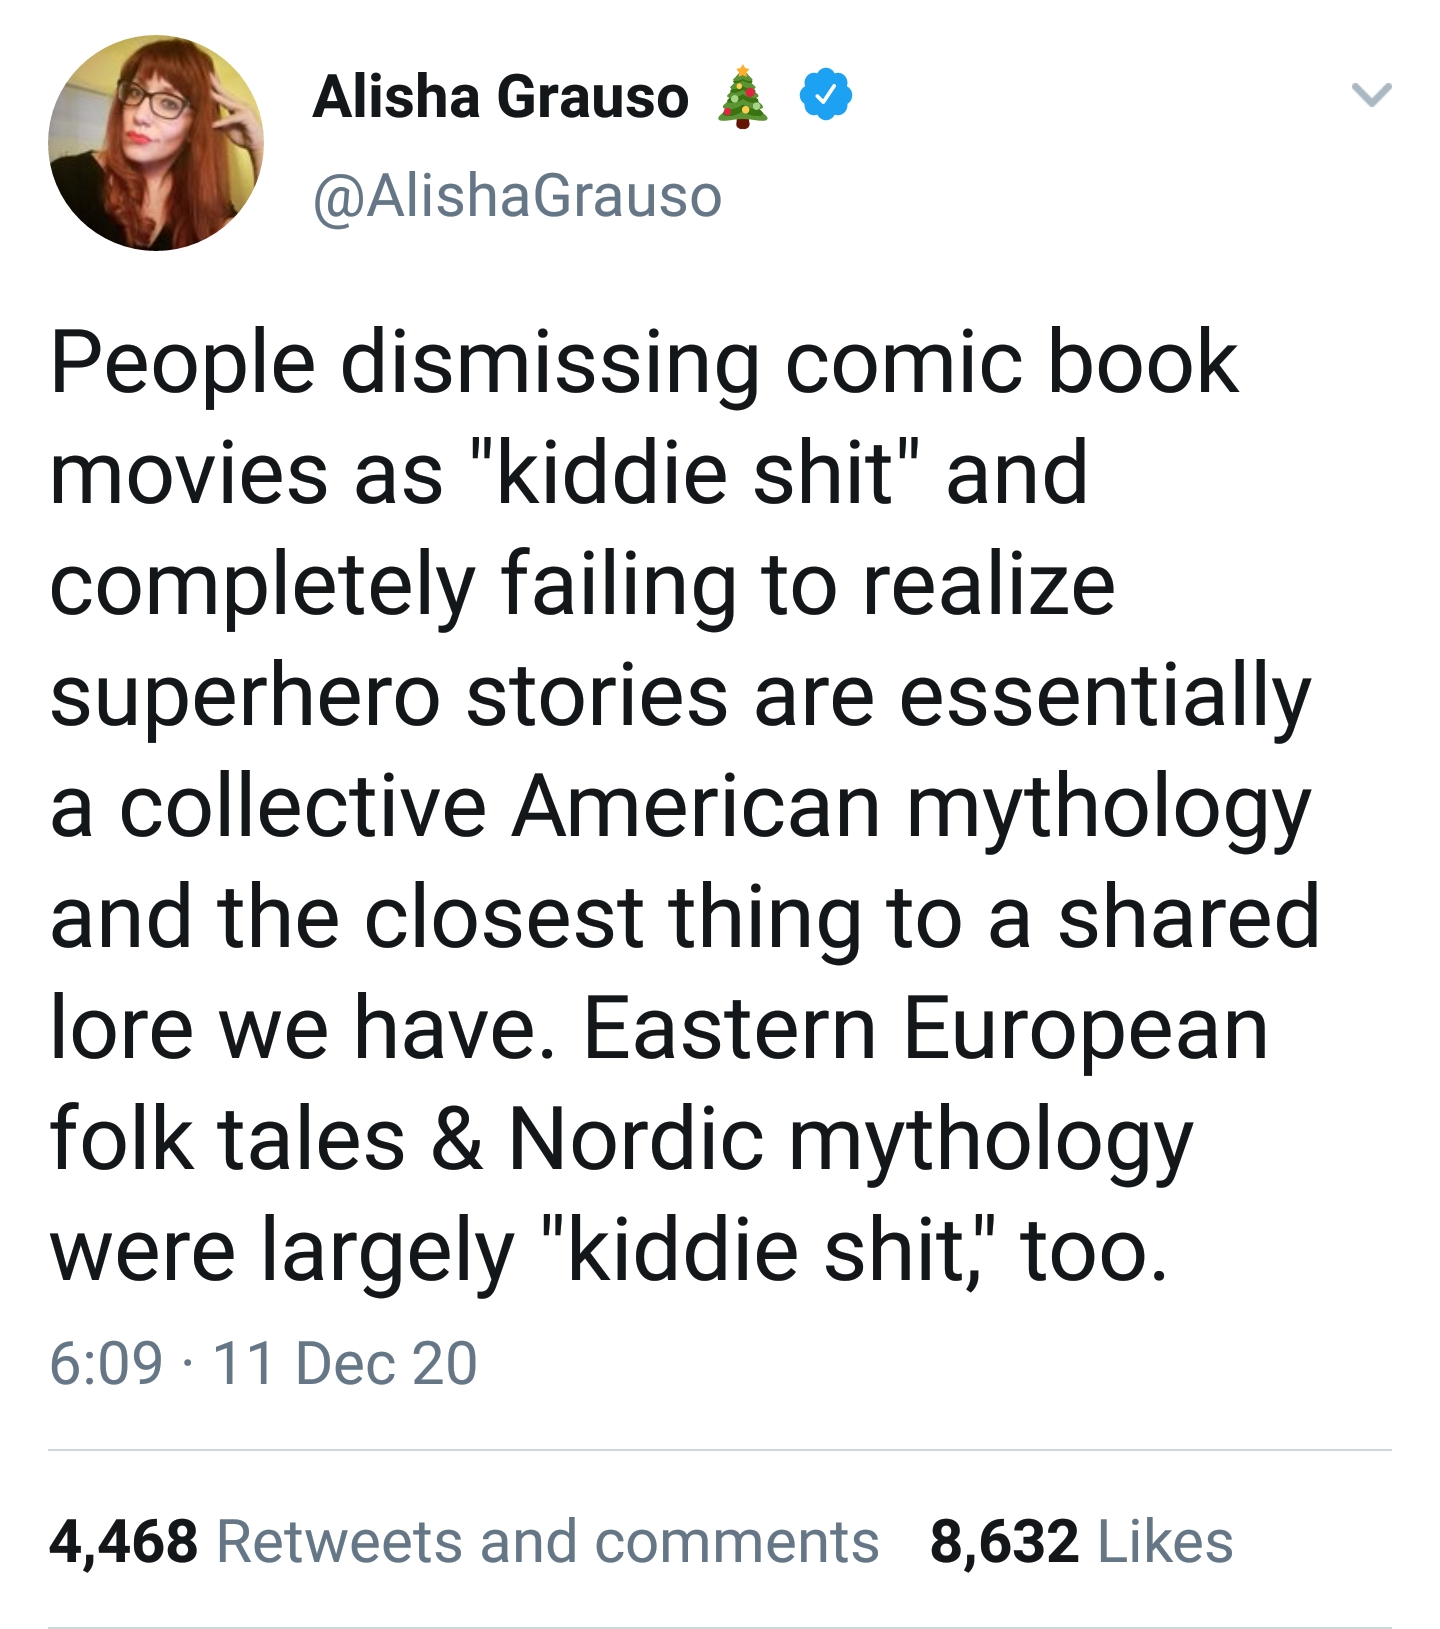Click the Christmas tree emoji beside the name
This screenshot has width=1440, height=1629.
click(743, 97)
